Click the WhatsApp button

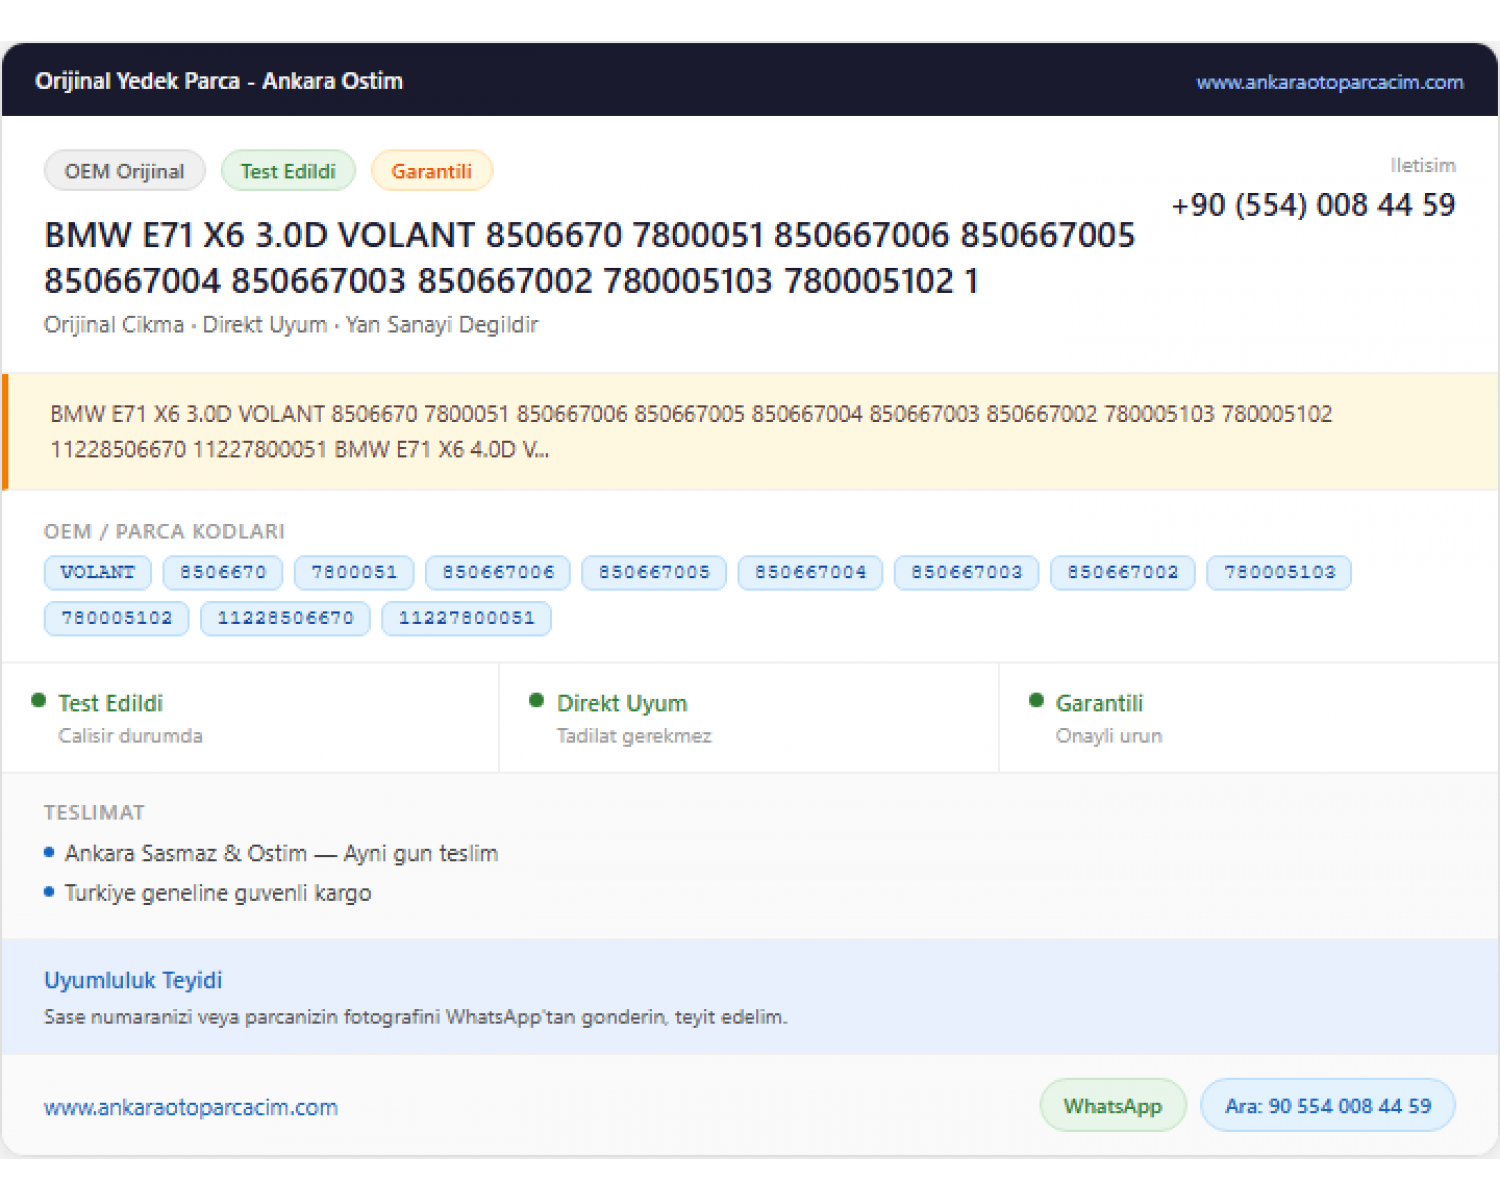[1113, 1106]
